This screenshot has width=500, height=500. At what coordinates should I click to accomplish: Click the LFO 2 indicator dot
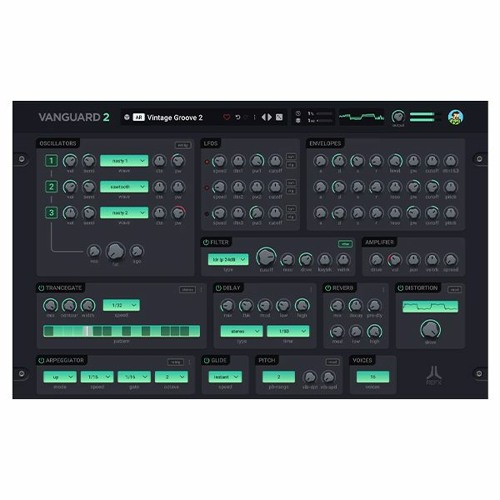coord(207,188)
